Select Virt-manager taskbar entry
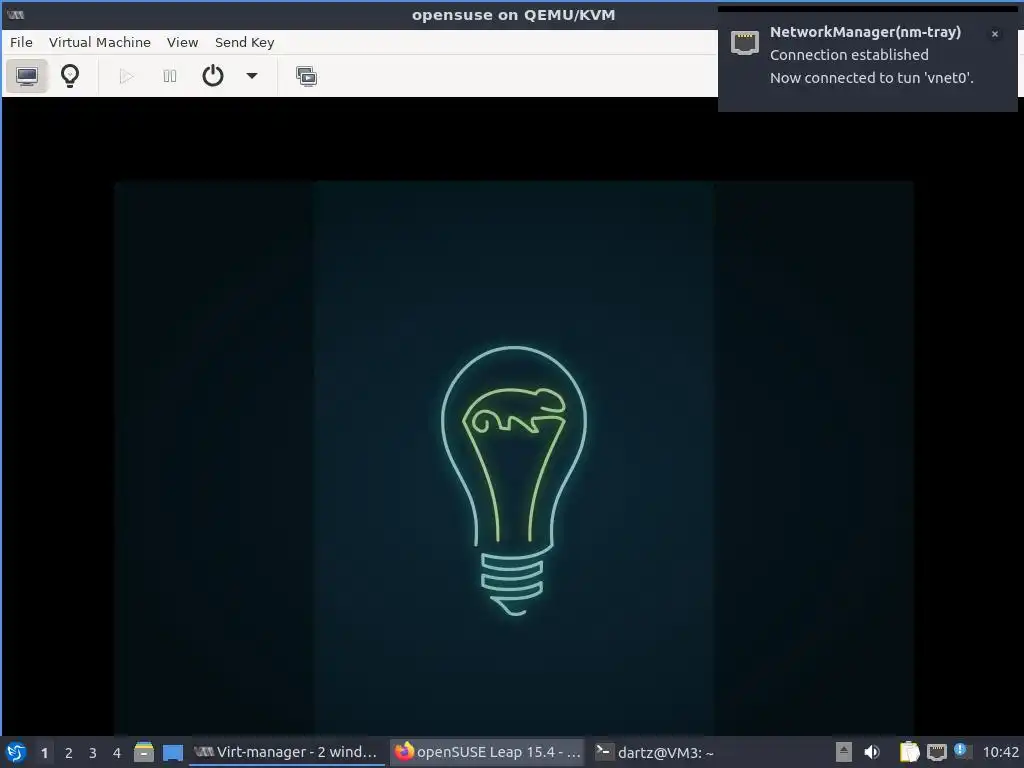This screenshot has width=1024, height=768. click(x=287, y=752)
